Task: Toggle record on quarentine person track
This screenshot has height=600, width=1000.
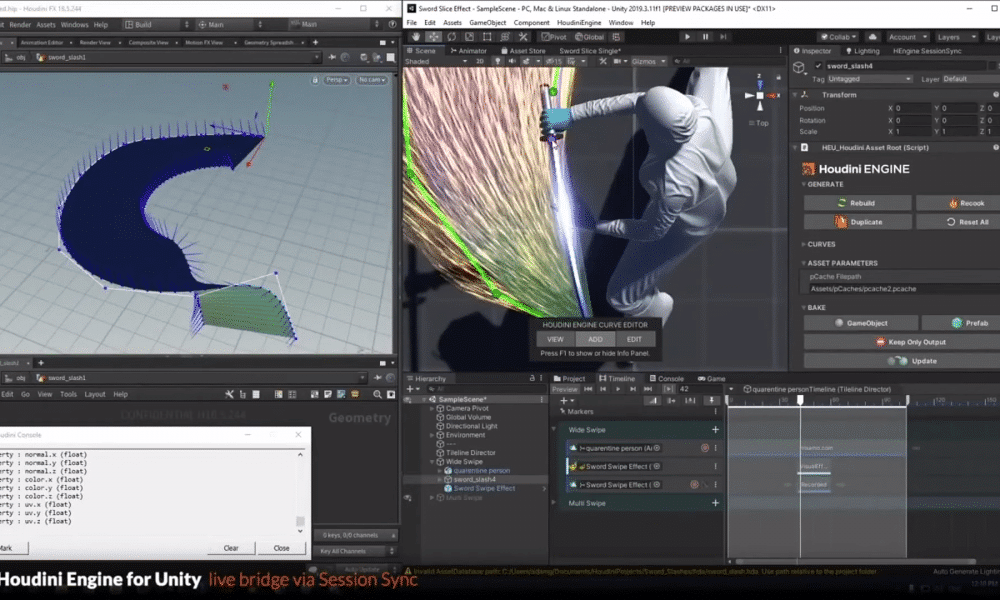Action: [705, 448]
